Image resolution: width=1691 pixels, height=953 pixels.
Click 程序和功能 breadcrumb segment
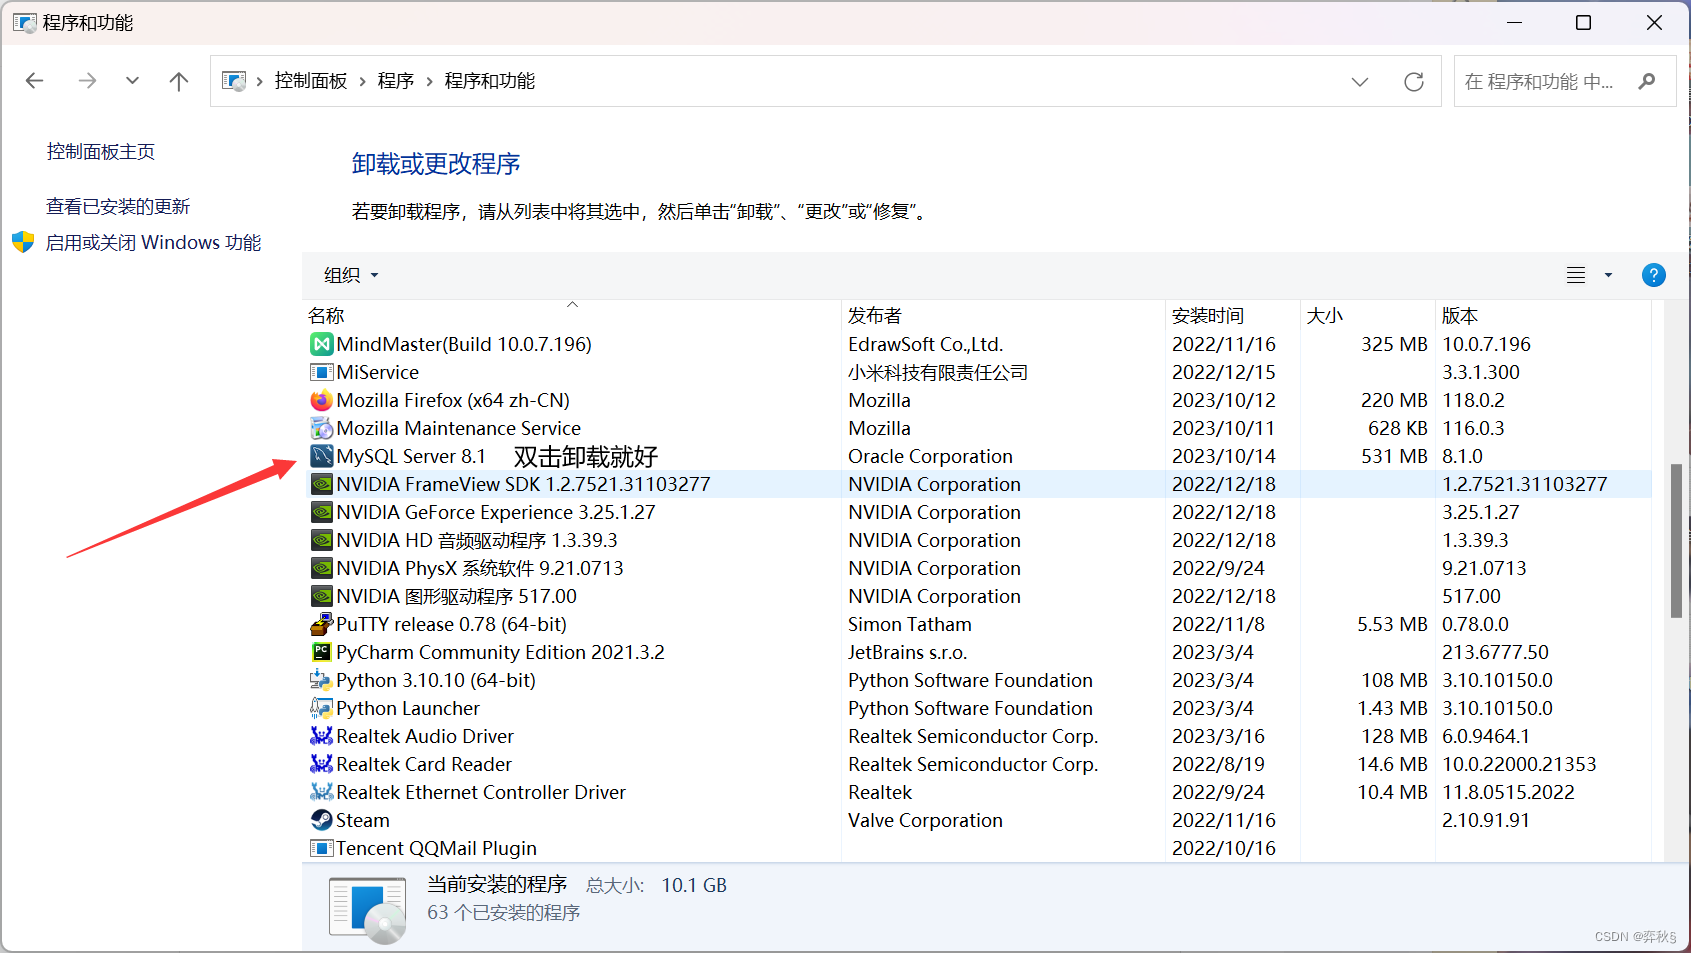pyautogui.click(x=490, y=81)
